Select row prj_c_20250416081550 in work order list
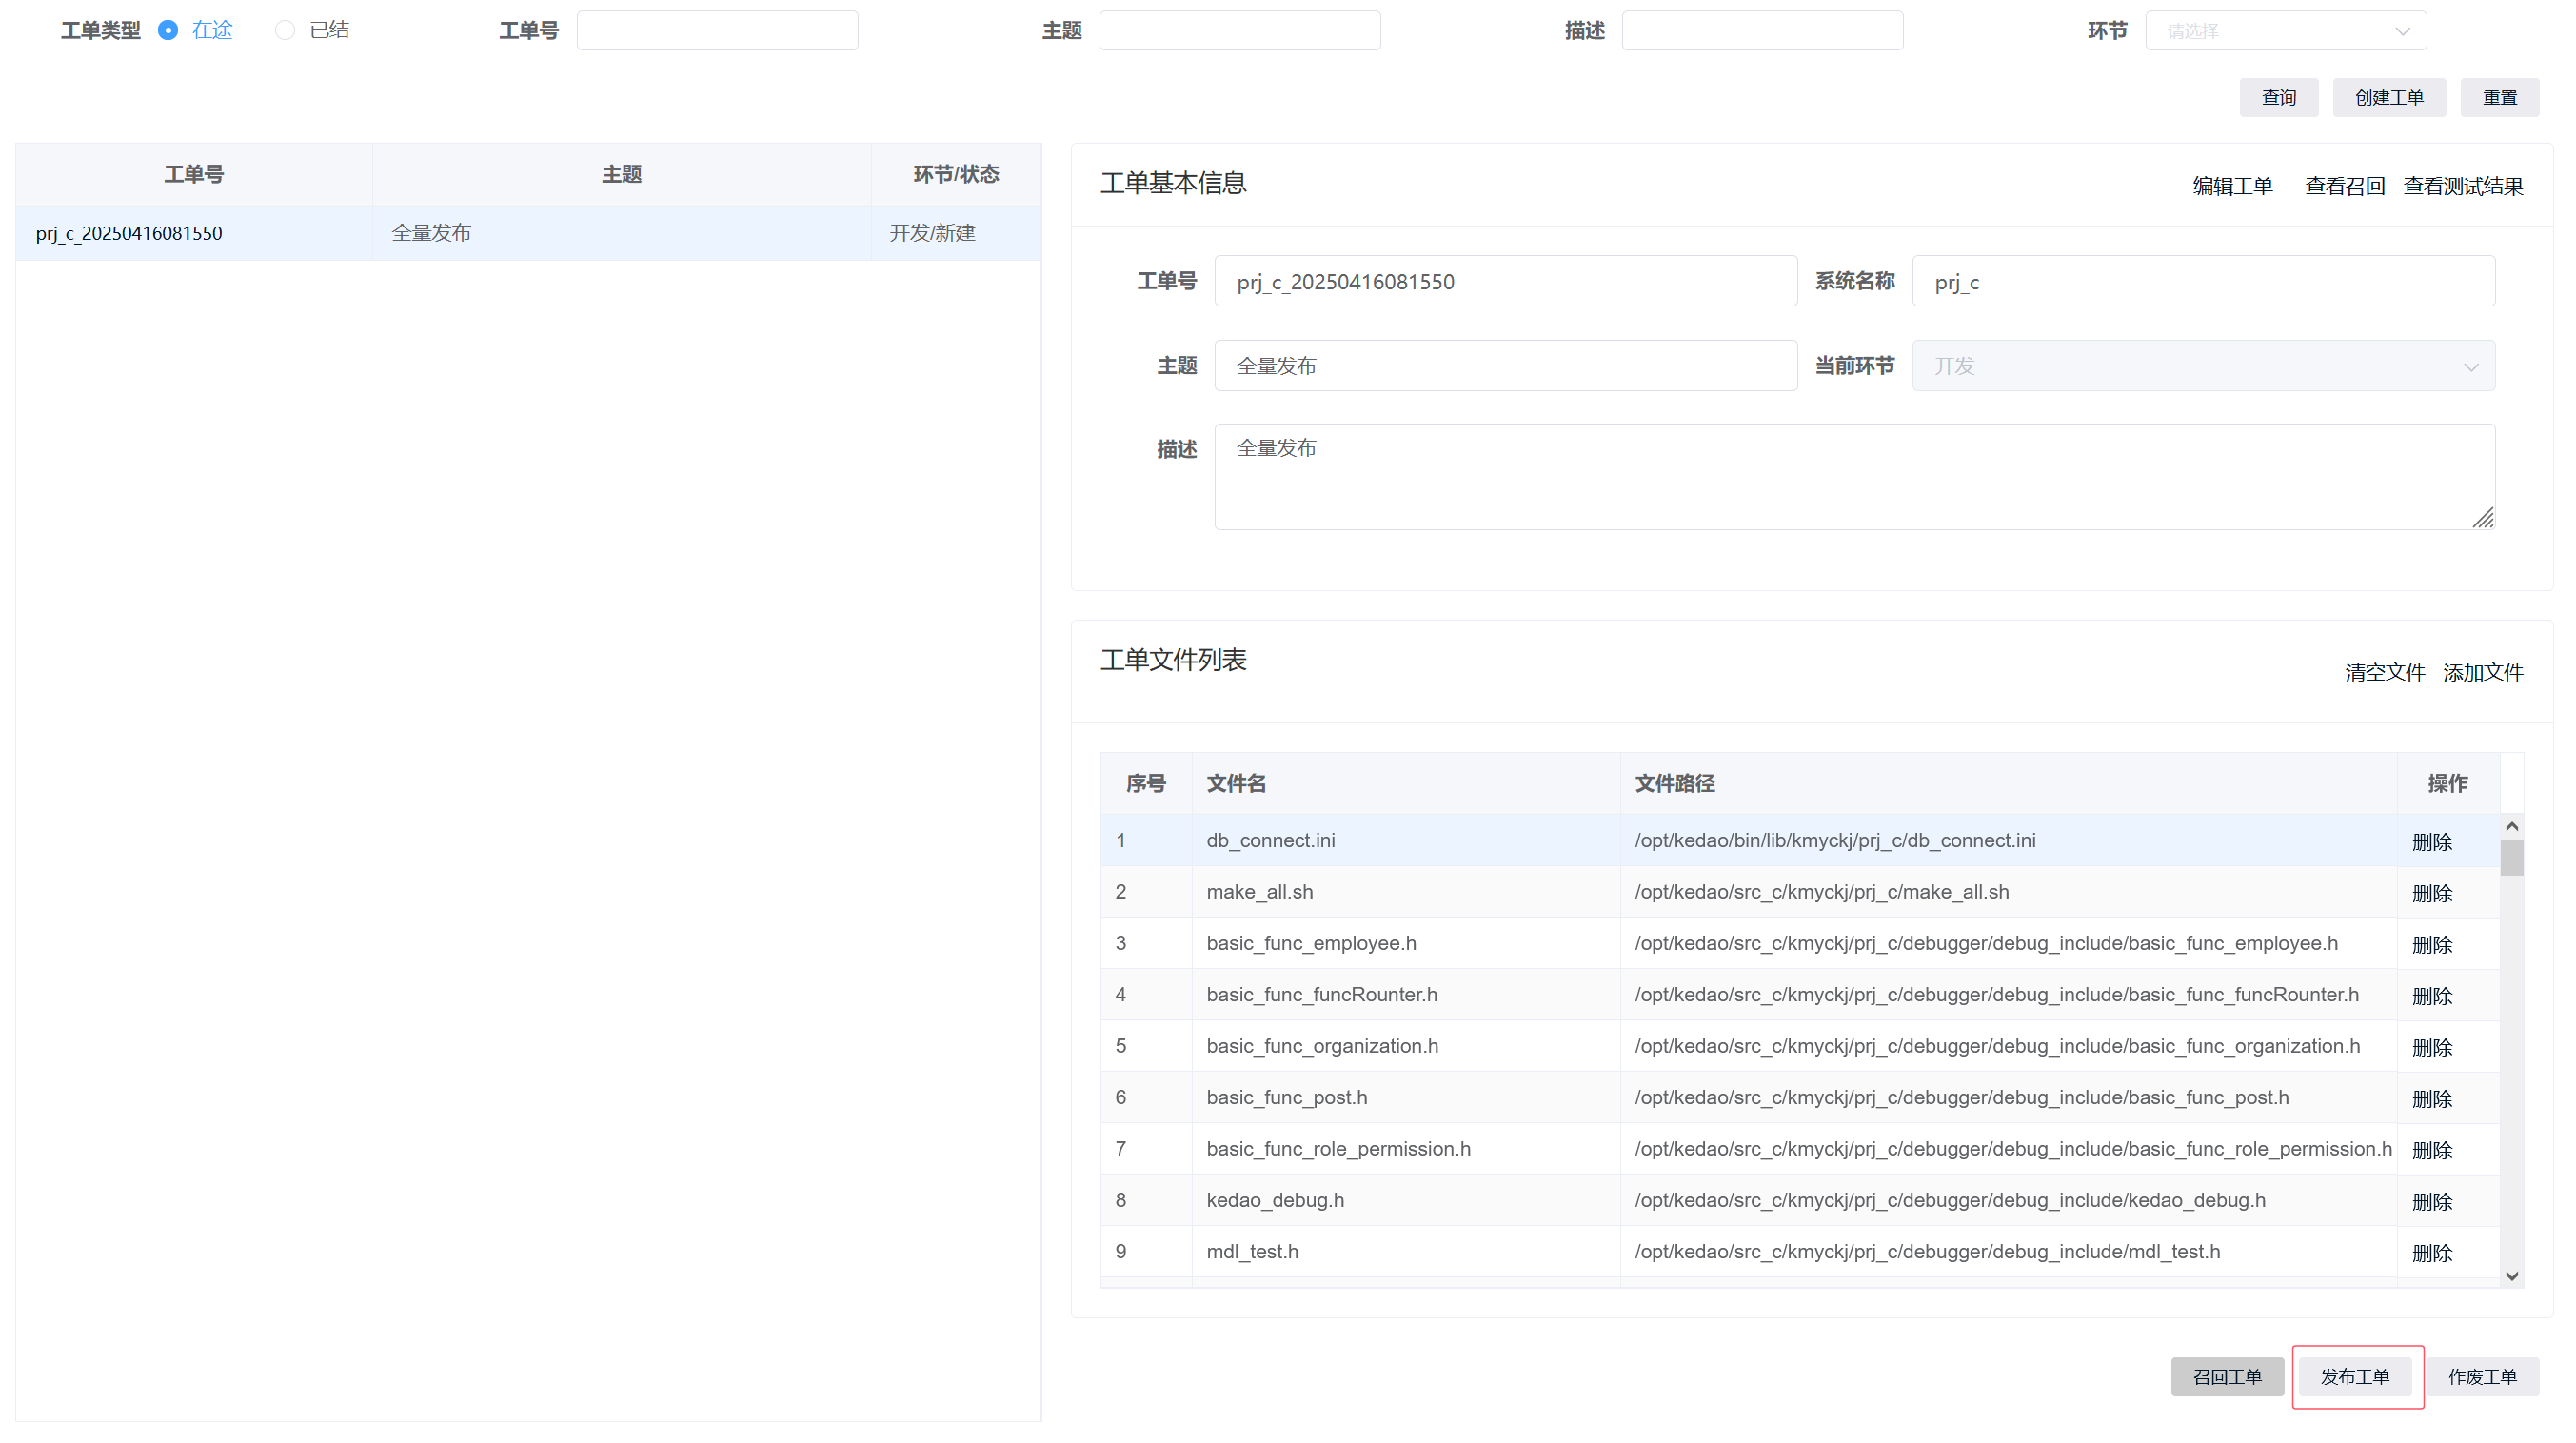The width and height of the screenshot is (2576, 1443). coord(528,233)
